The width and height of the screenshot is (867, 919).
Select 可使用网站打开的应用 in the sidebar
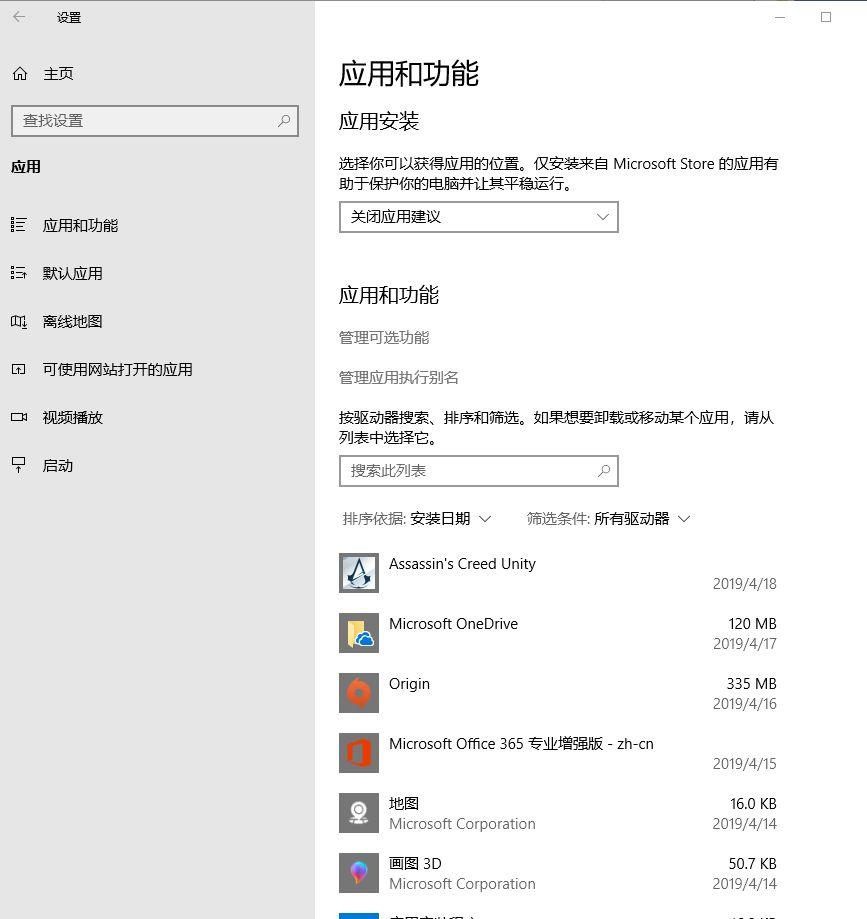118,369
